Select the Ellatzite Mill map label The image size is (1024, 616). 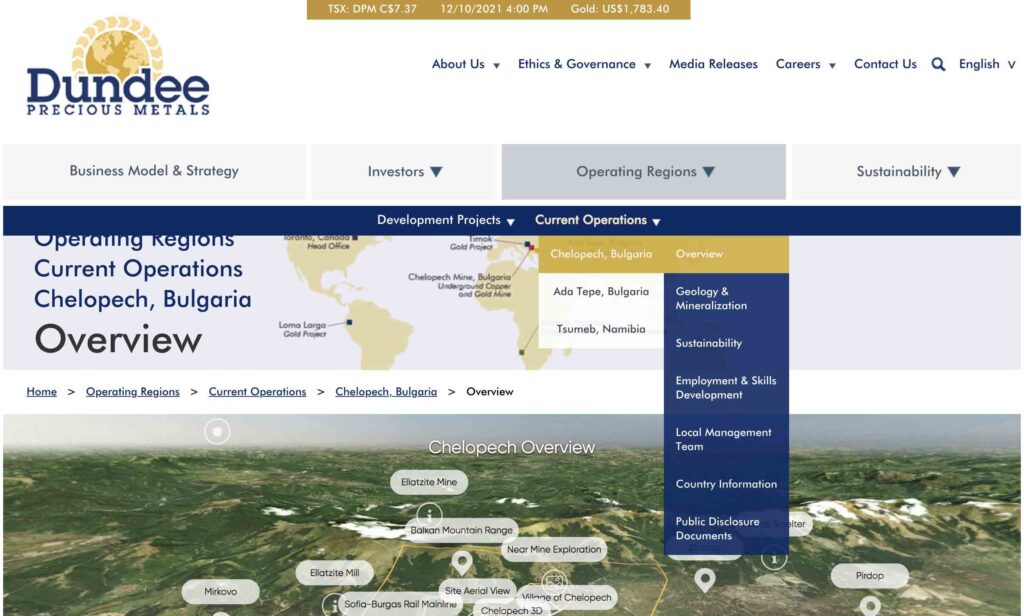(334, 573)
